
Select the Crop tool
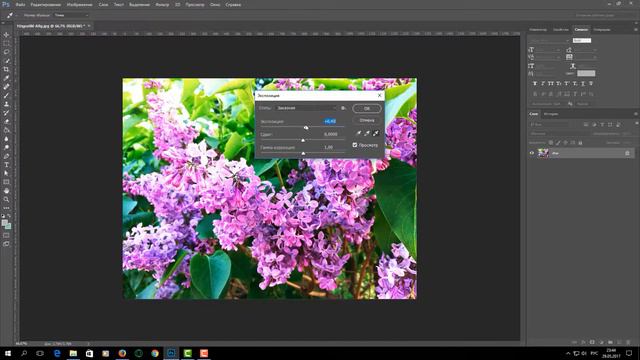point(6,69)
